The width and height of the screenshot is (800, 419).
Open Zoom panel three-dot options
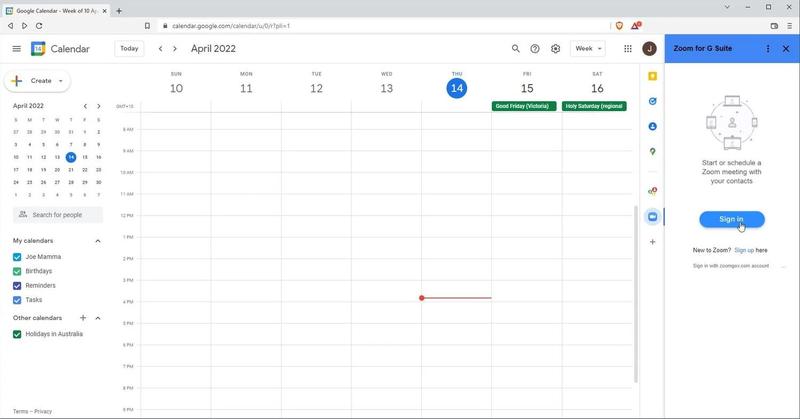coord(768,48)
